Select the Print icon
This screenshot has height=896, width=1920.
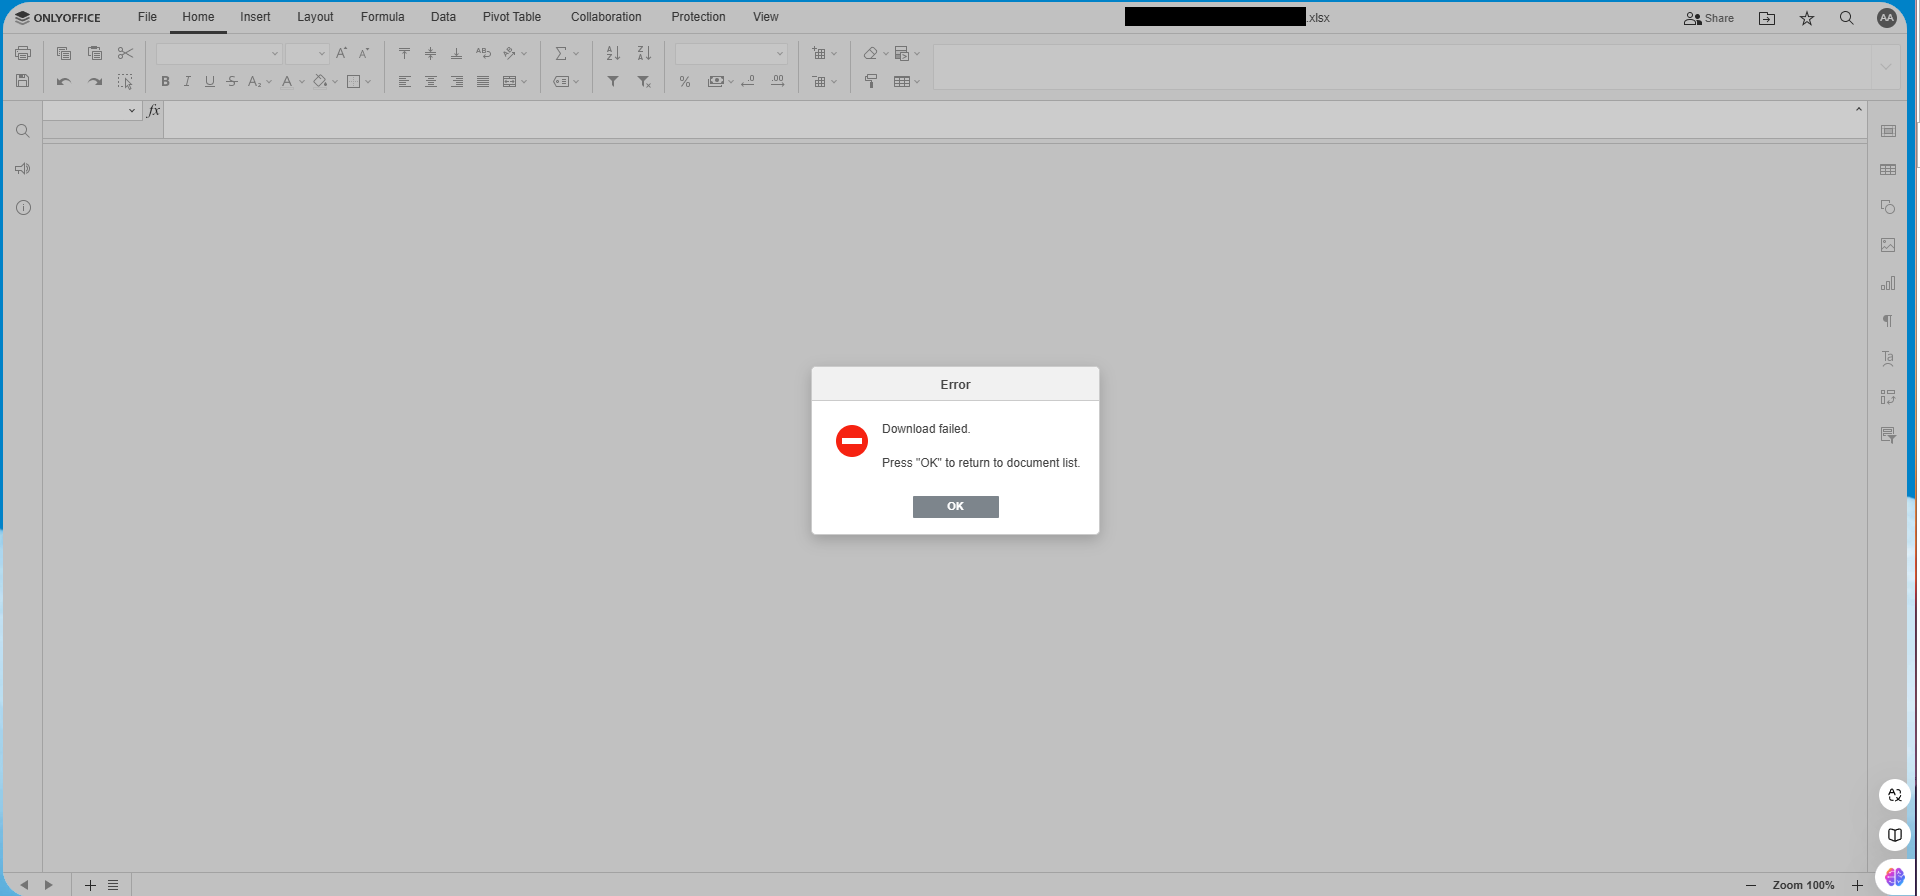pyautogui.click(x=23, y=54)
